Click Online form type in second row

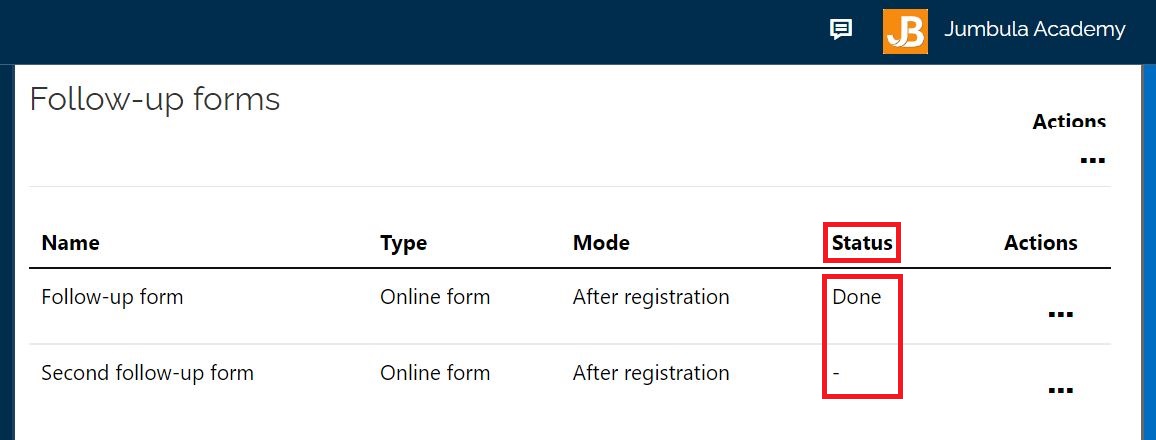(435, 373)
